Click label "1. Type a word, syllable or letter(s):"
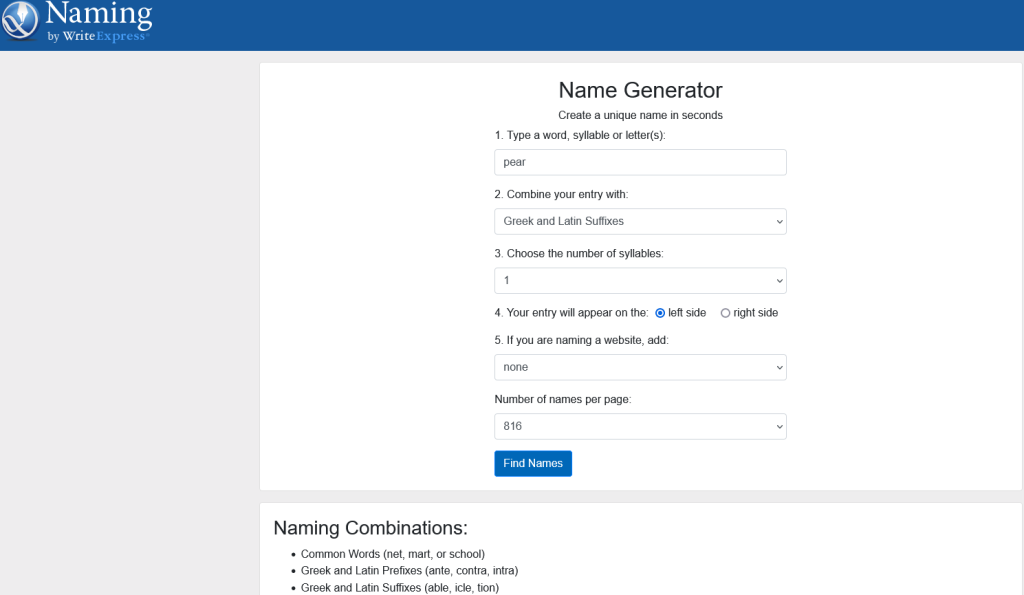The width and height of the screenshot is (1024, 595). pyautogui.click(x=580, y=135)
